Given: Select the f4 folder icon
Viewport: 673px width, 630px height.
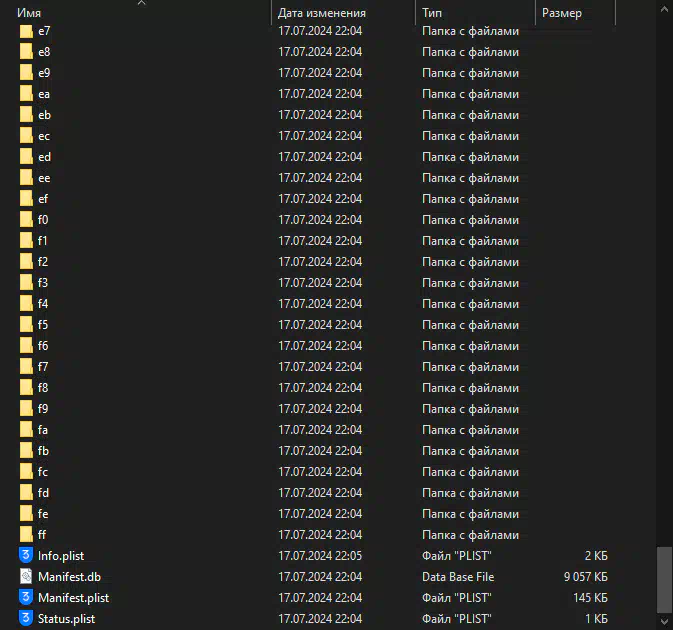Looking at the screenshot, I should (x=26, y=304).
